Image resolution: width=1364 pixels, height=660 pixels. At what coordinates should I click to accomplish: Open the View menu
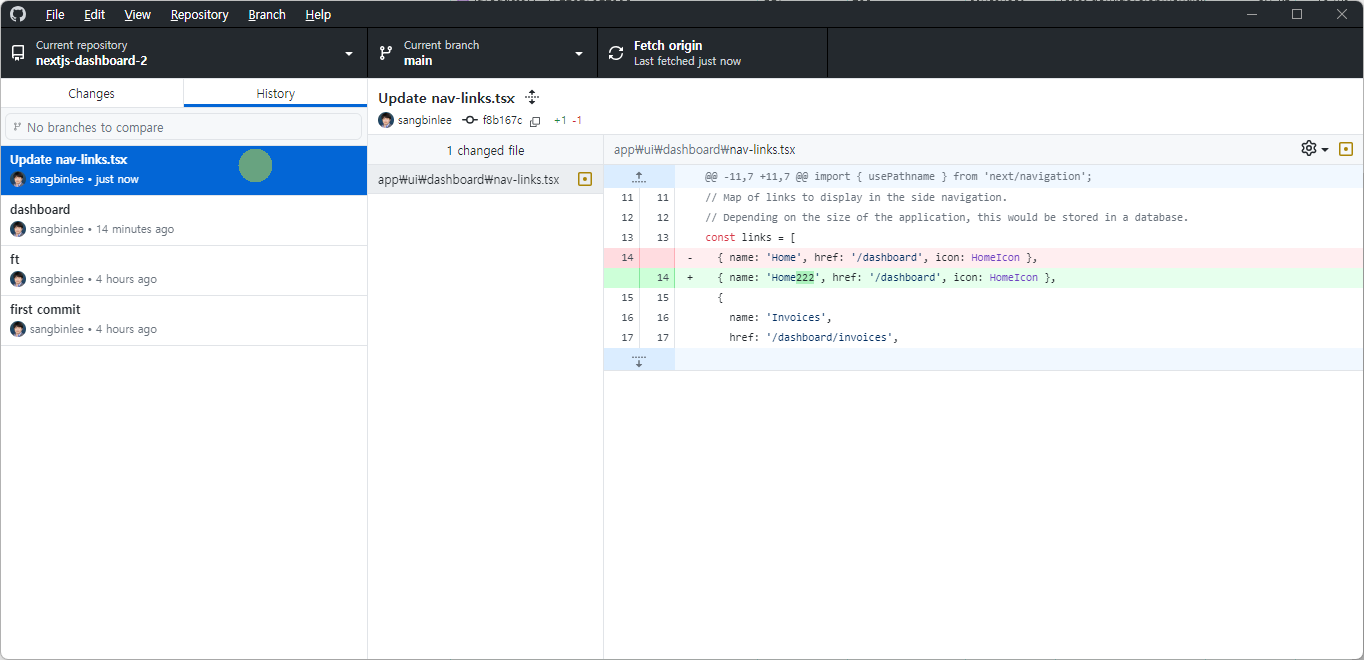coord(138,15)
